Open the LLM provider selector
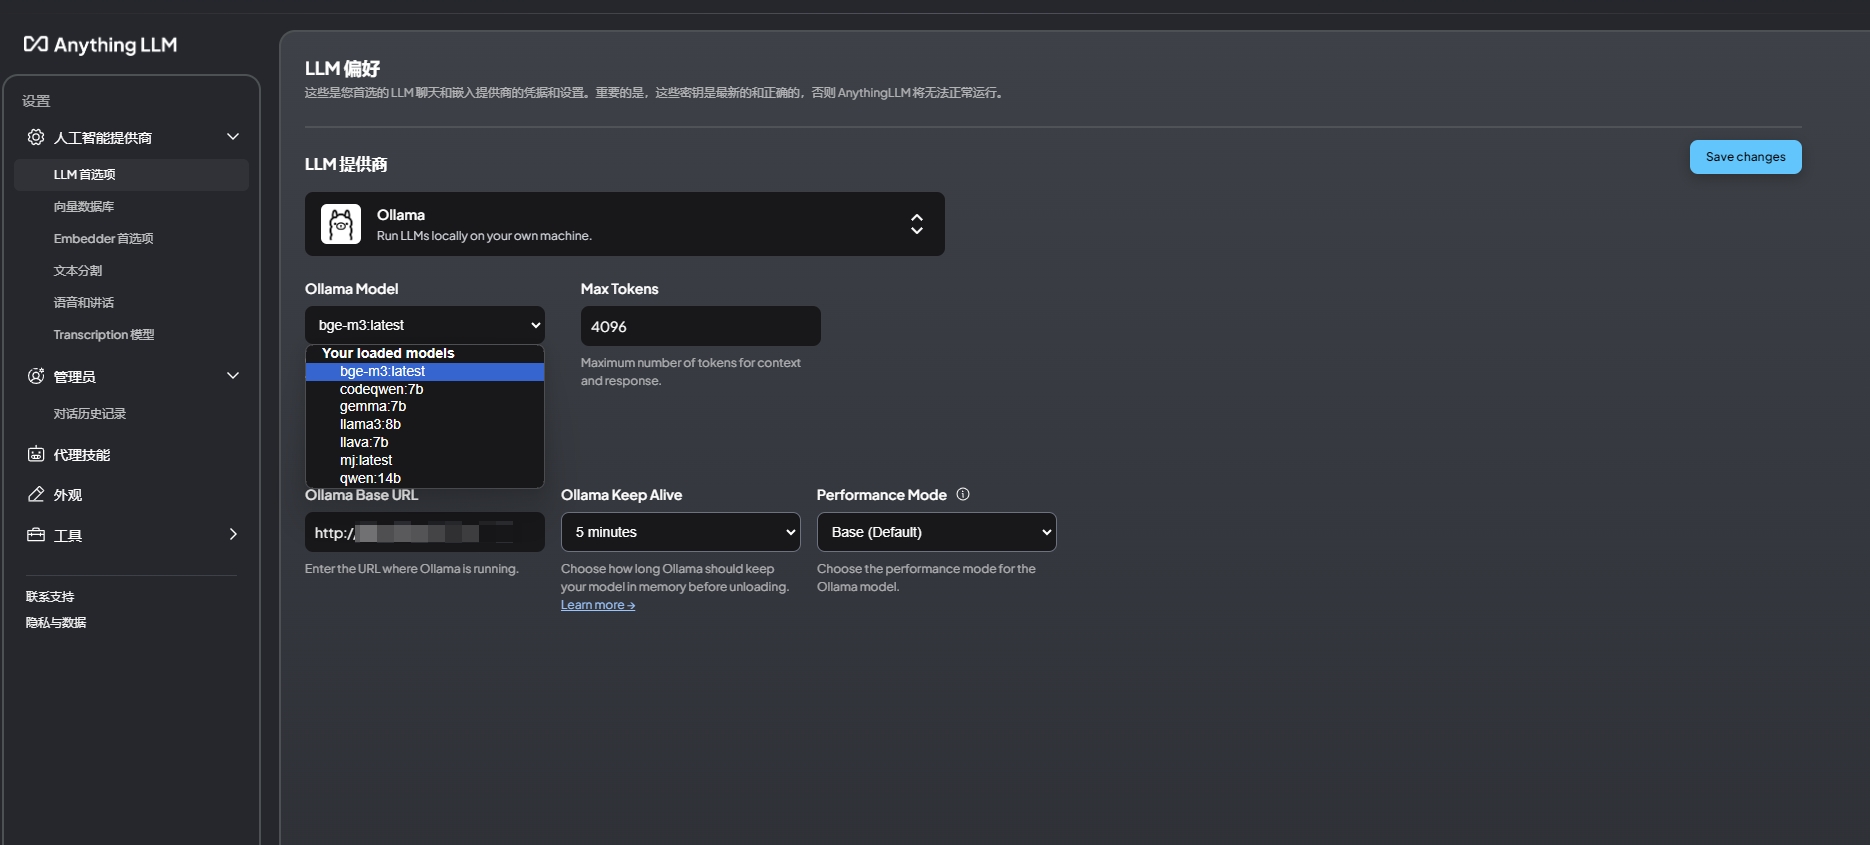 pos(624,224)
